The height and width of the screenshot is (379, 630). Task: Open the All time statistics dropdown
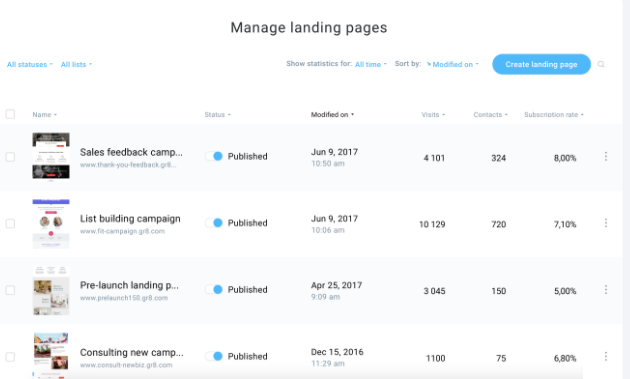pyautogui.click(x=370, y=64)
